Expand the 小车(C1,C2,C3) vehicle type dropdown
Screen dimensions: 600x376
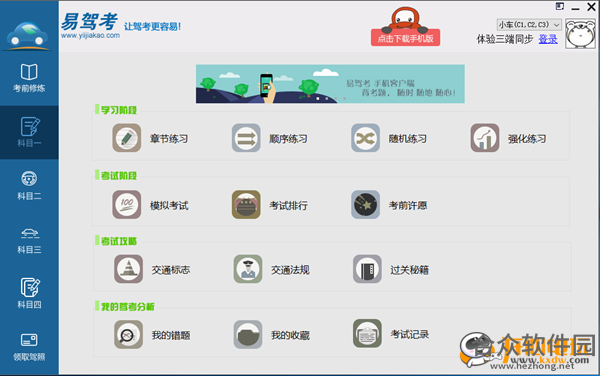[529, 25]
